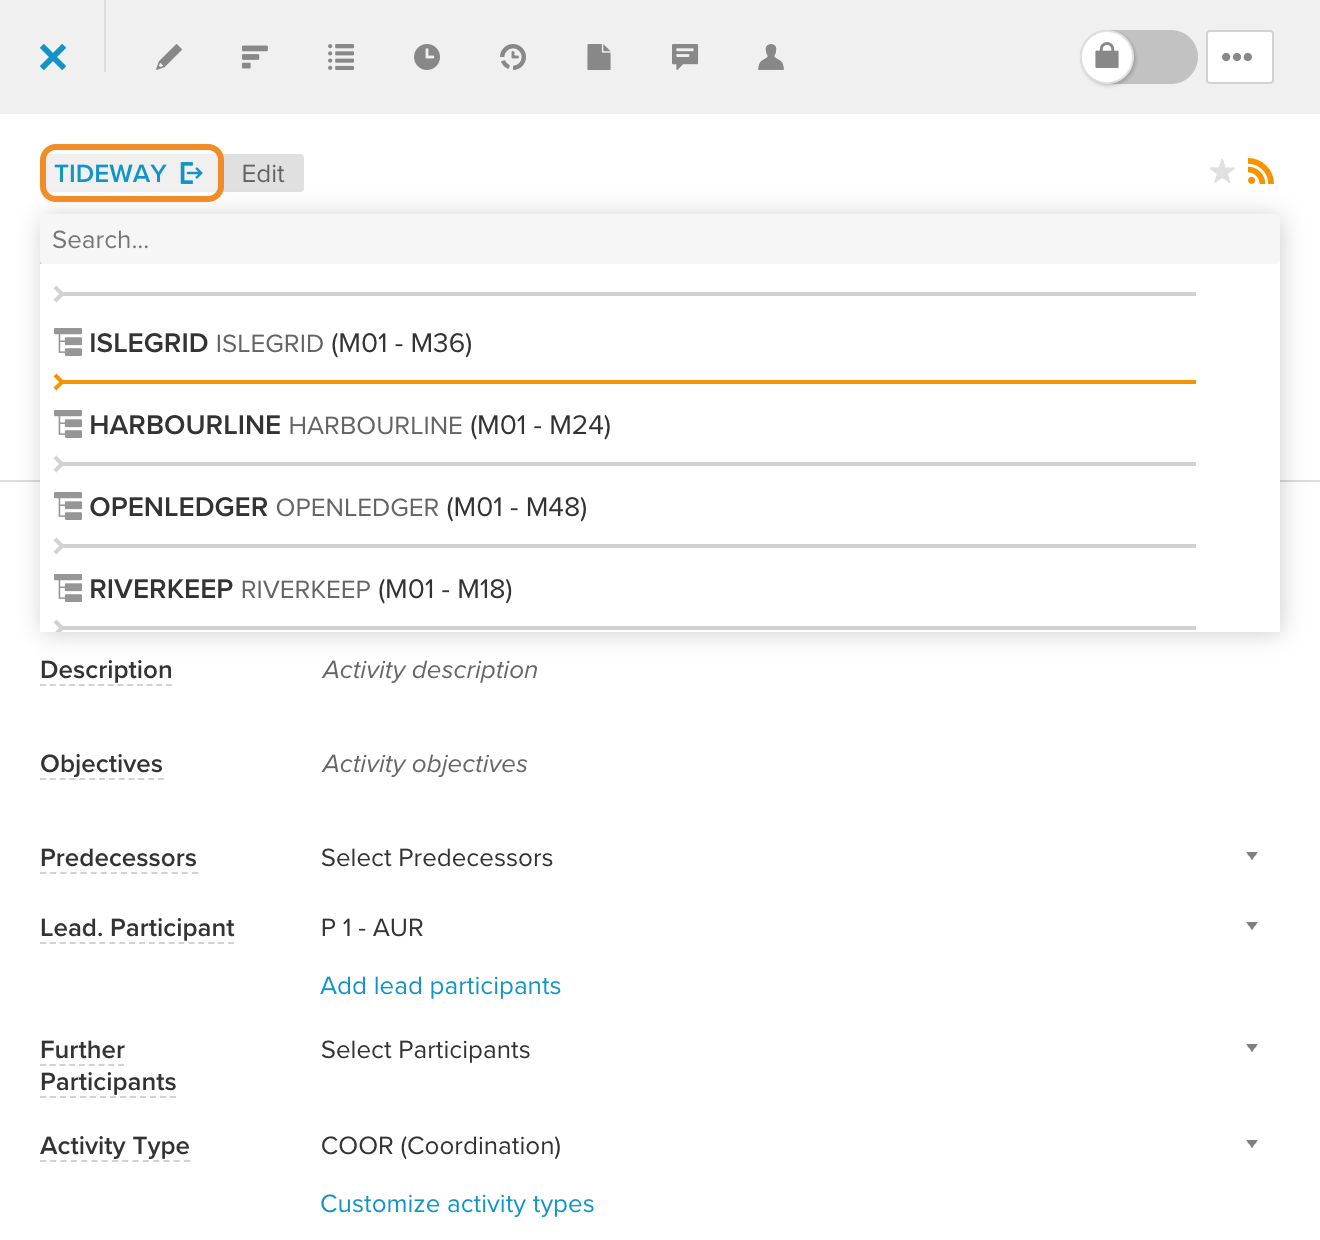
Task: Open the Gantt bars view icon
Action: click(x=255, y=57)
